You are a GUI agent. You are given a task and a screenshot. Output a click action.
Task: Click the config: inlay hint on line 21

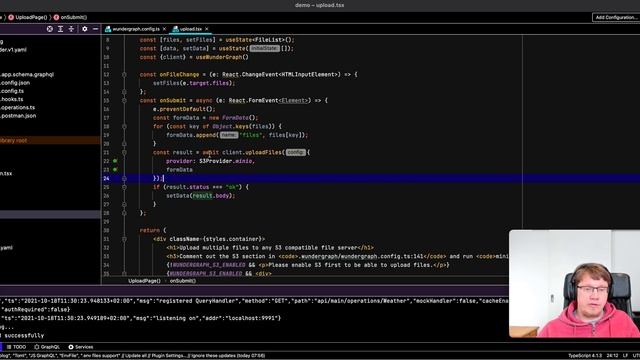296,152
